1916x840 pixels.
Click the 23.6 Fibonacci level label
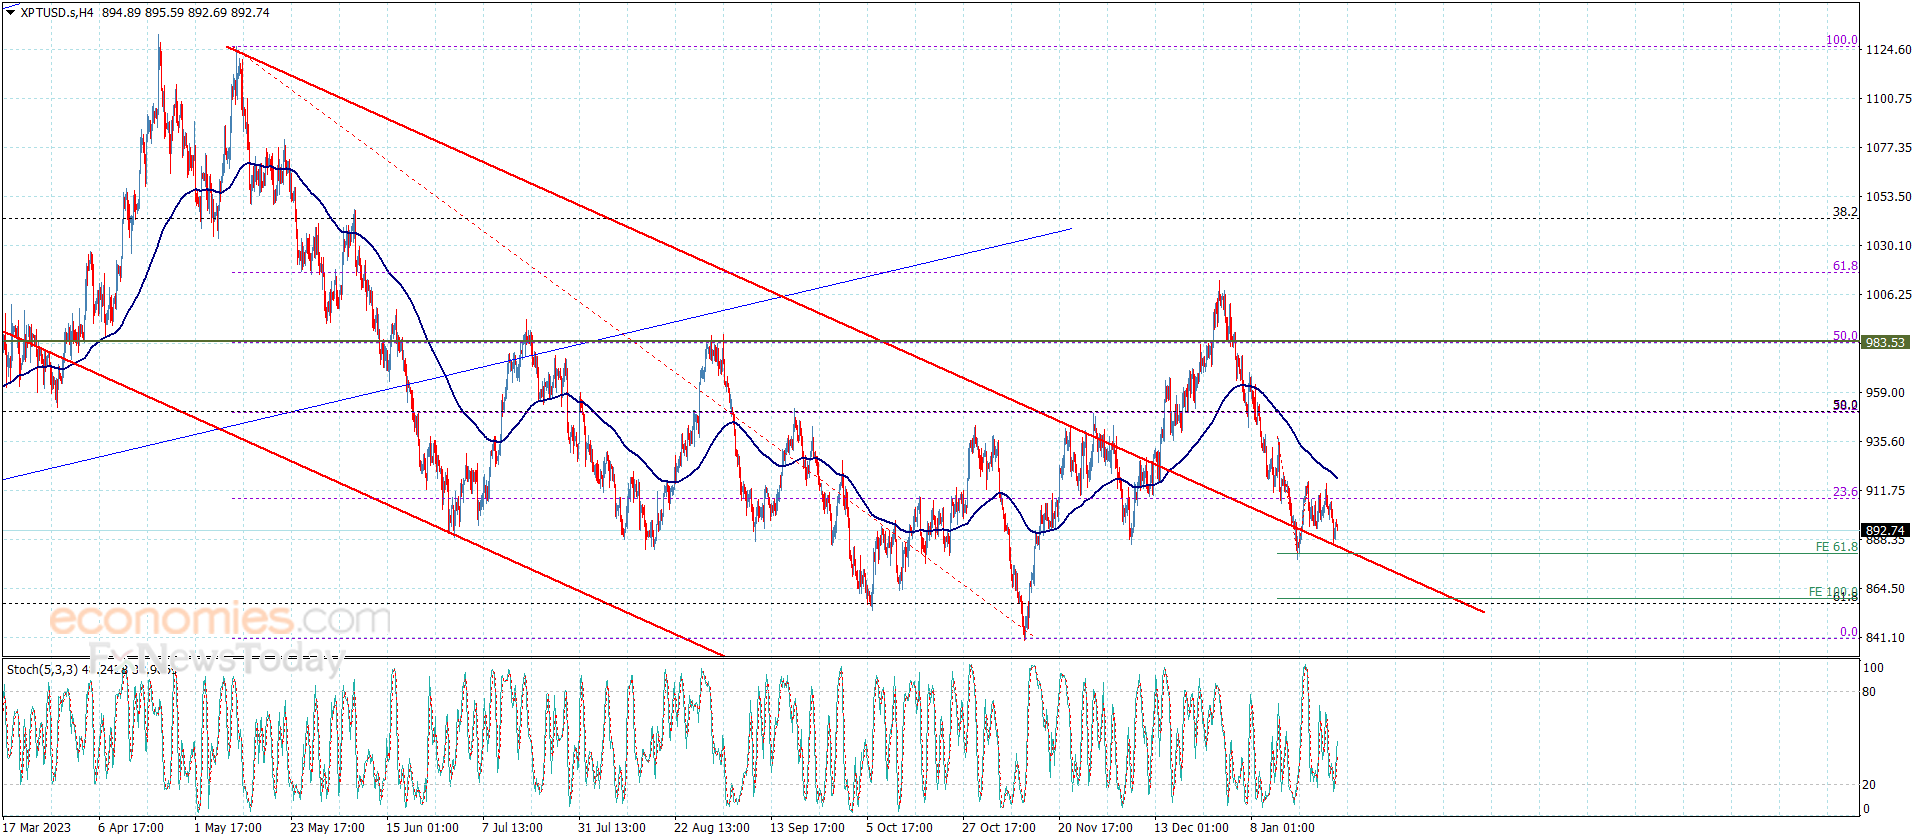[1845, 492]
